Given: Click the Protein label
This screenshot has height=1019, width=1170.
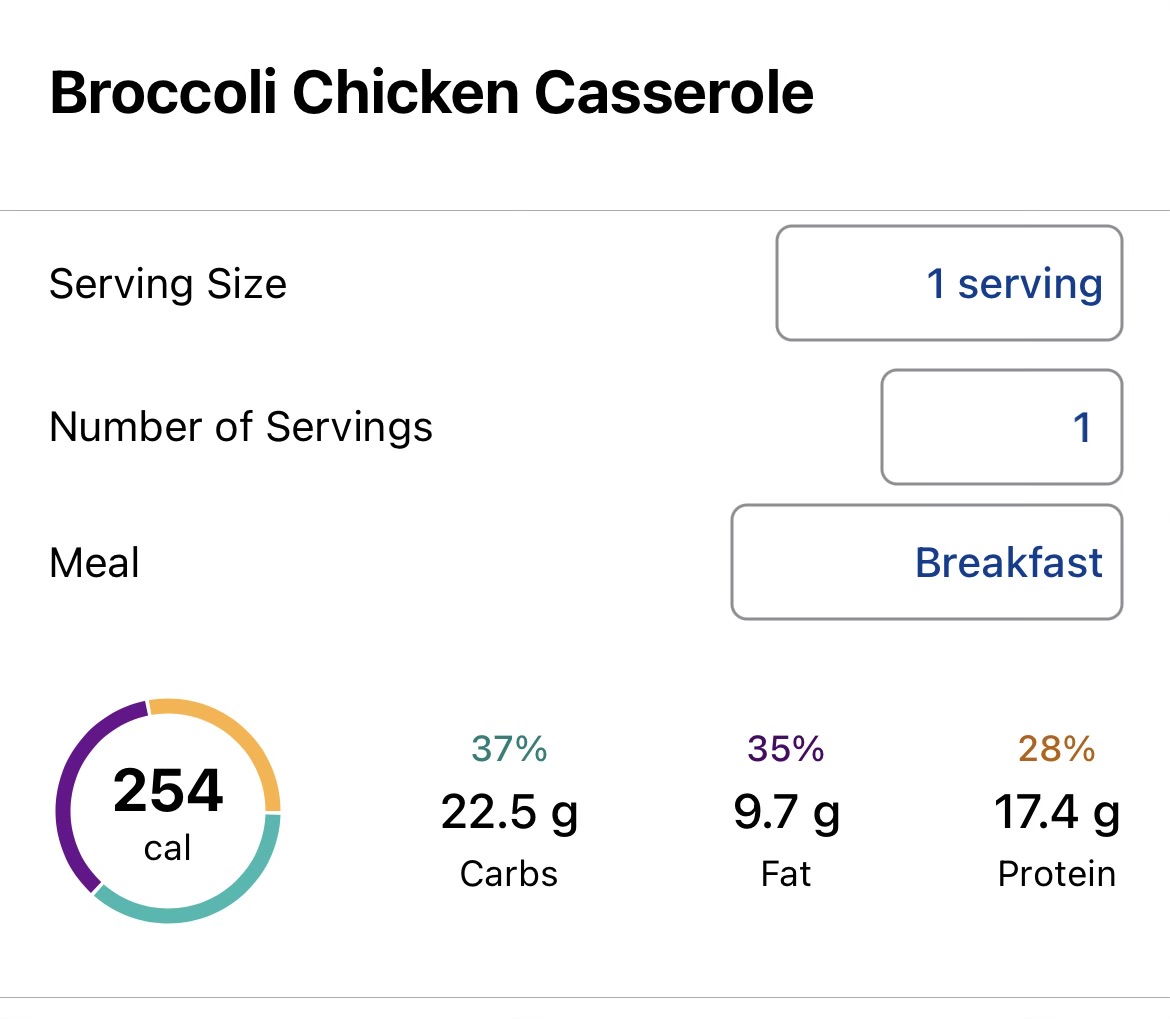Looking at the screenshot, I should coord(1057,874).
